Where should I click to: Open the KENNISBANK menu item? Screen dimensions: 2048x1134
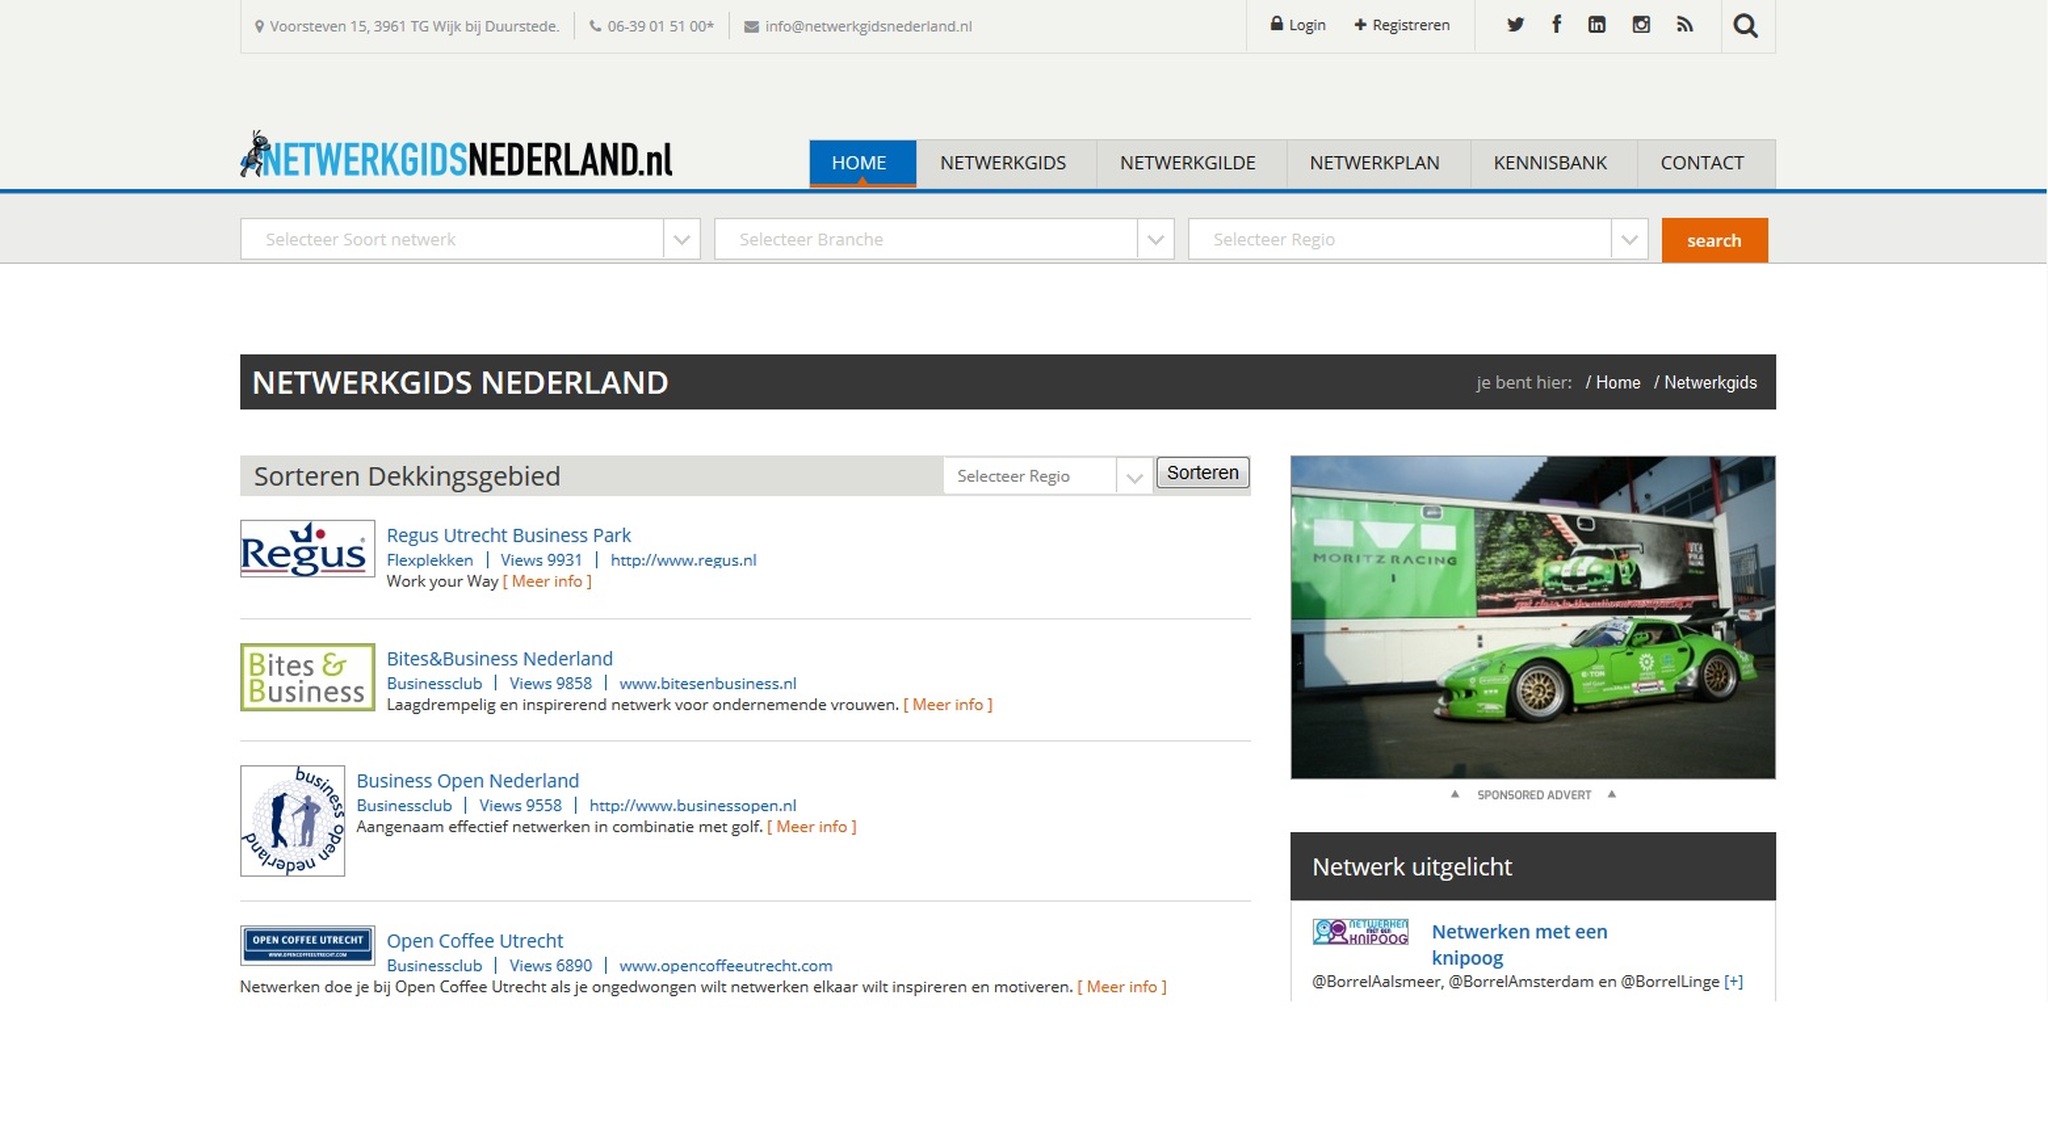coord(1550,163)
